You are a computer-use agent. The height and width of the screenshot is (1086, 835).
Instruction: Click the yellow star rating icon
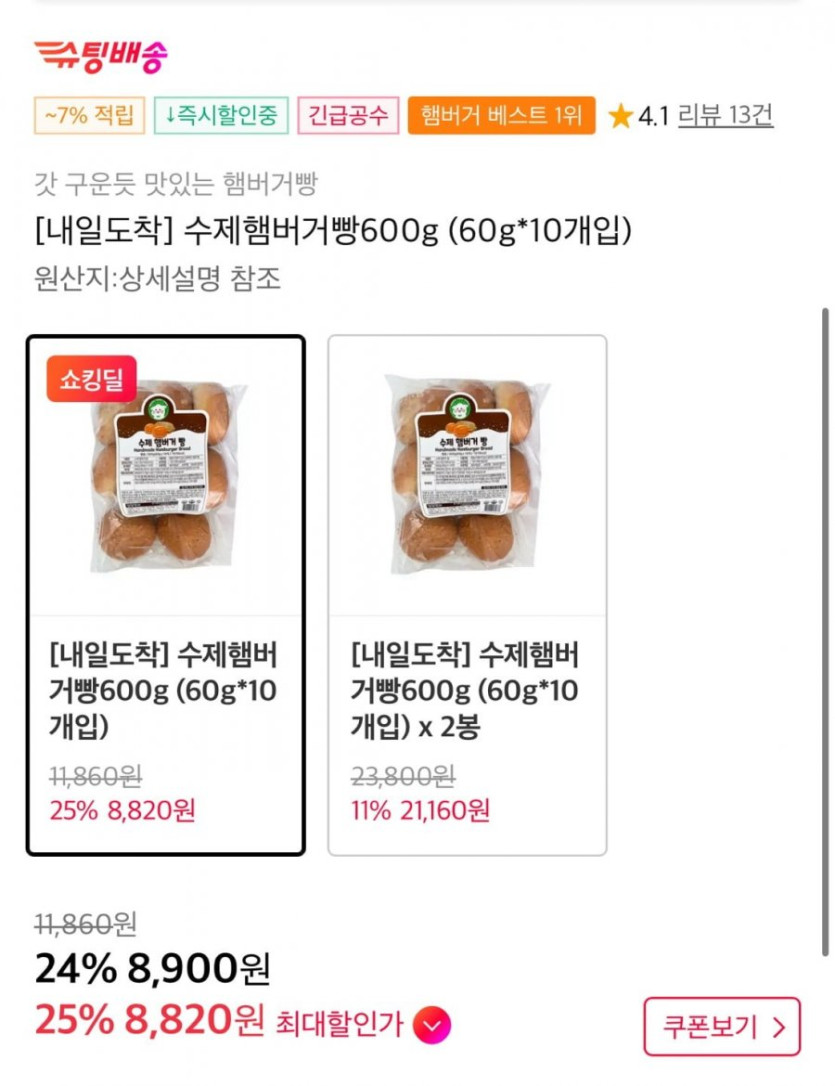[x=620, y=117]
